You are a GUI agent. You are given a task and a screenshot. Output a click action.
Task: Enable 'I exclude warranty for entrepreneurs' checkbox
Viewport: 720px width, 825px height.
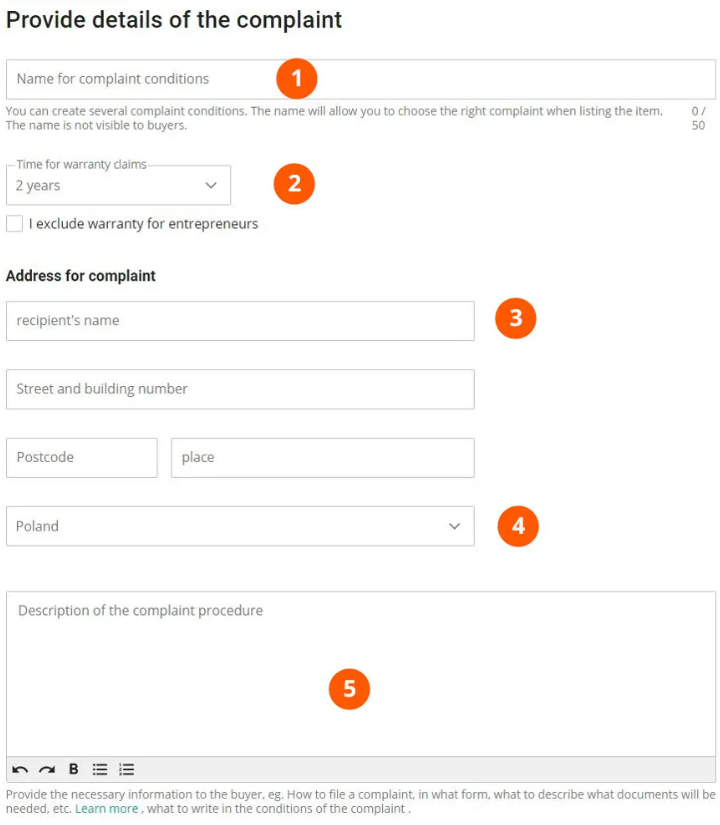click(x=15, y=224)
